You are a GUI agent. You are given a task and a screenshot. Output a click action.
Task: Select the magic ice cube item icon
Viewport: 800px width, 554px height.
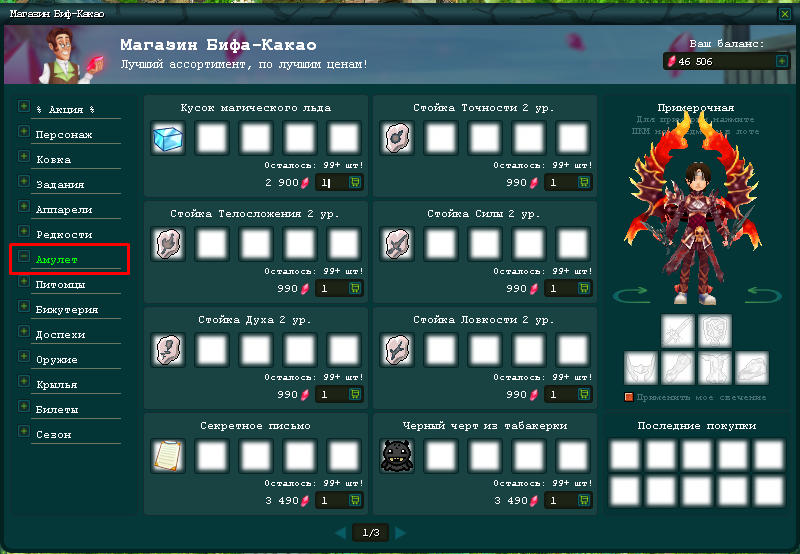(x=168, y=138)
